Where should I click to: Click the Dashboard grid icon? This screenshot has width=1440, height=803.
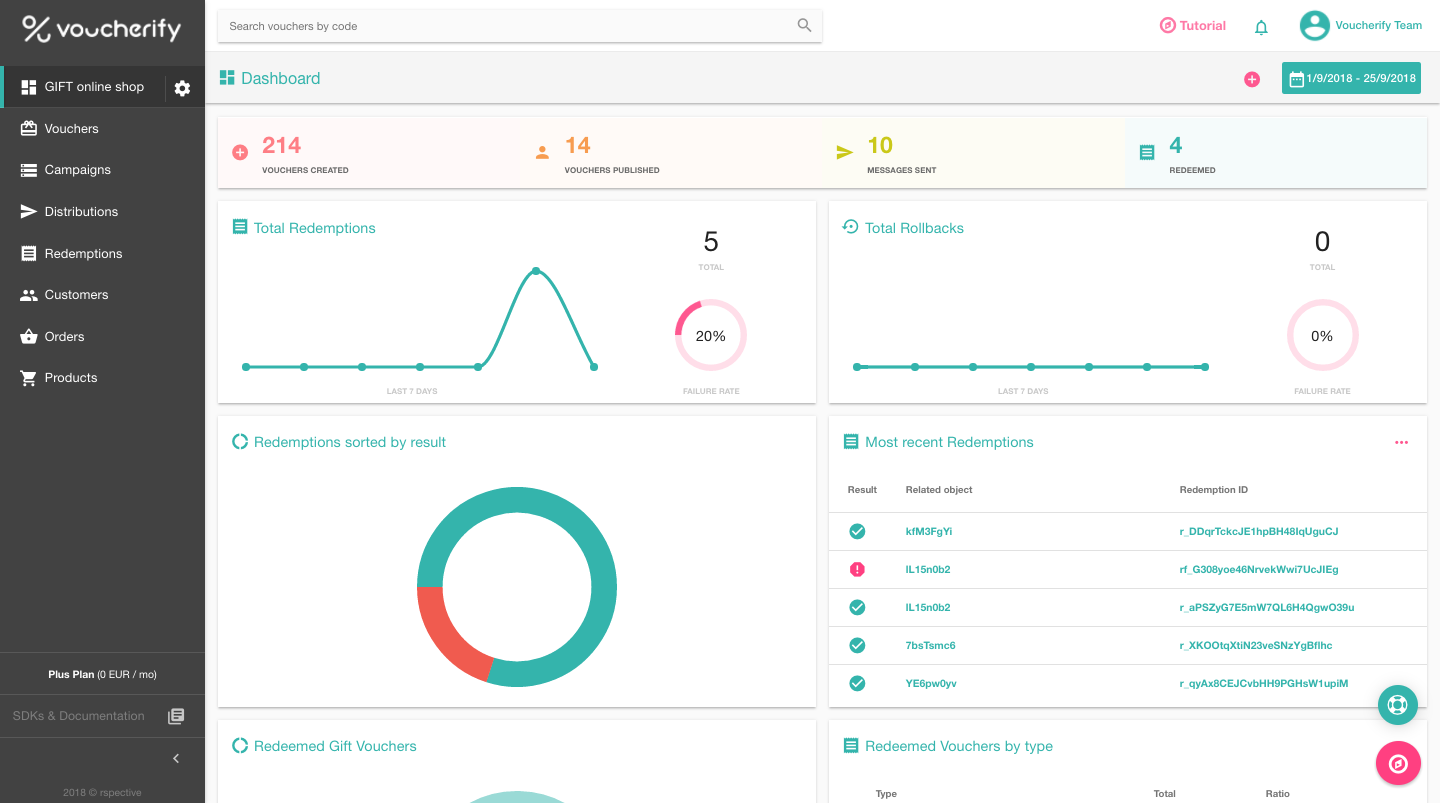pyautogui.click(x=227, y=78)
